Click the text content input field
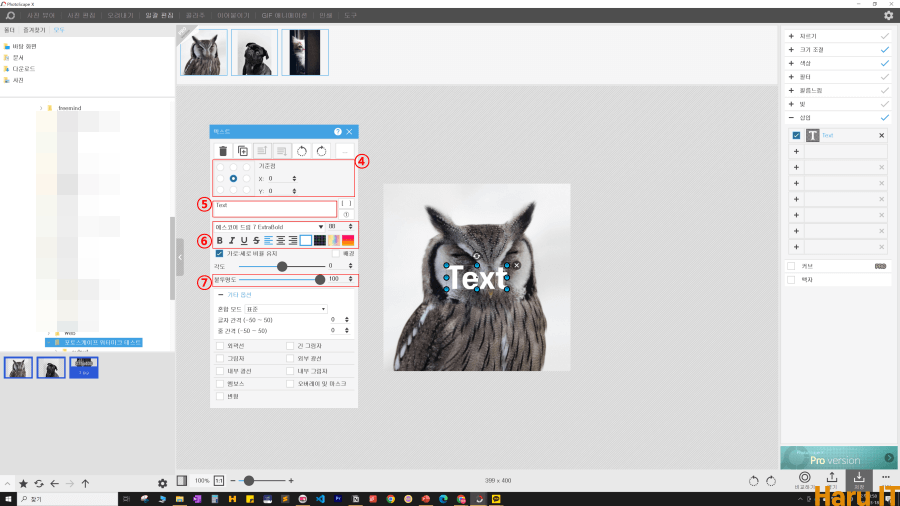This screenshot has width=900, height=506. [x=274, y=209]
